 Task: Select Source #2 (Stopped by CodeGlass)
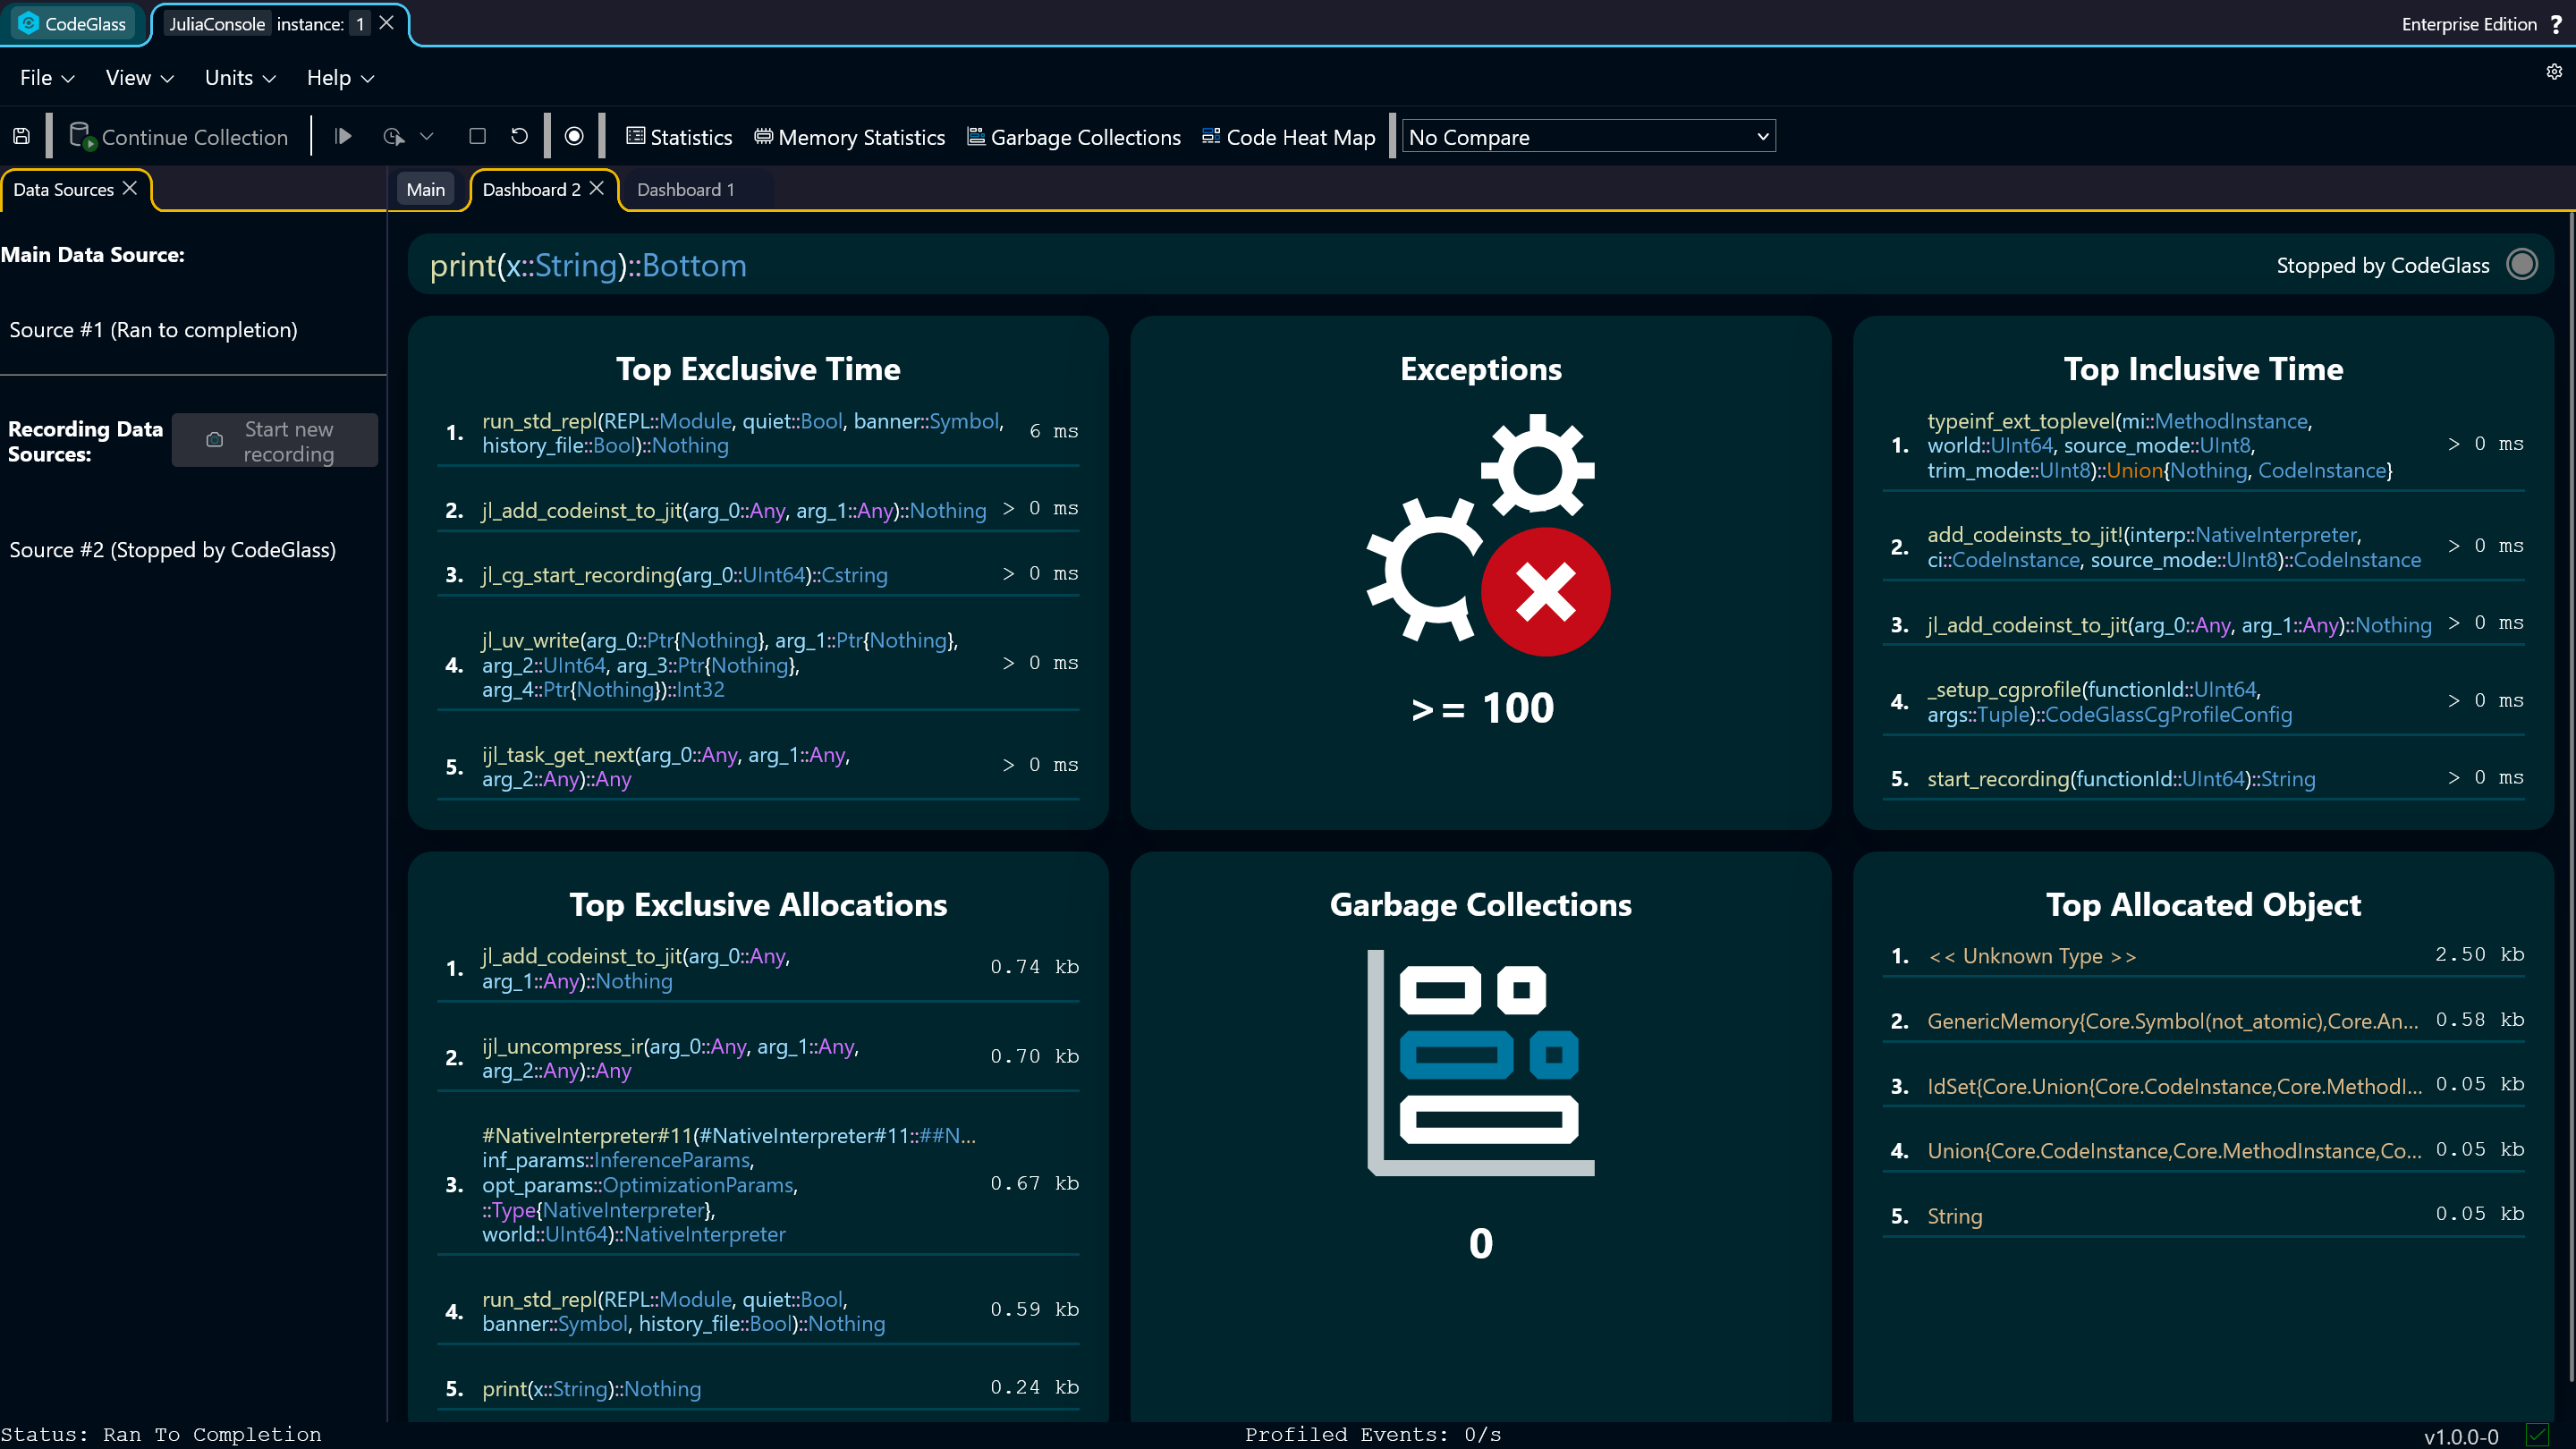pyautogui.click(x=172, y=550)
